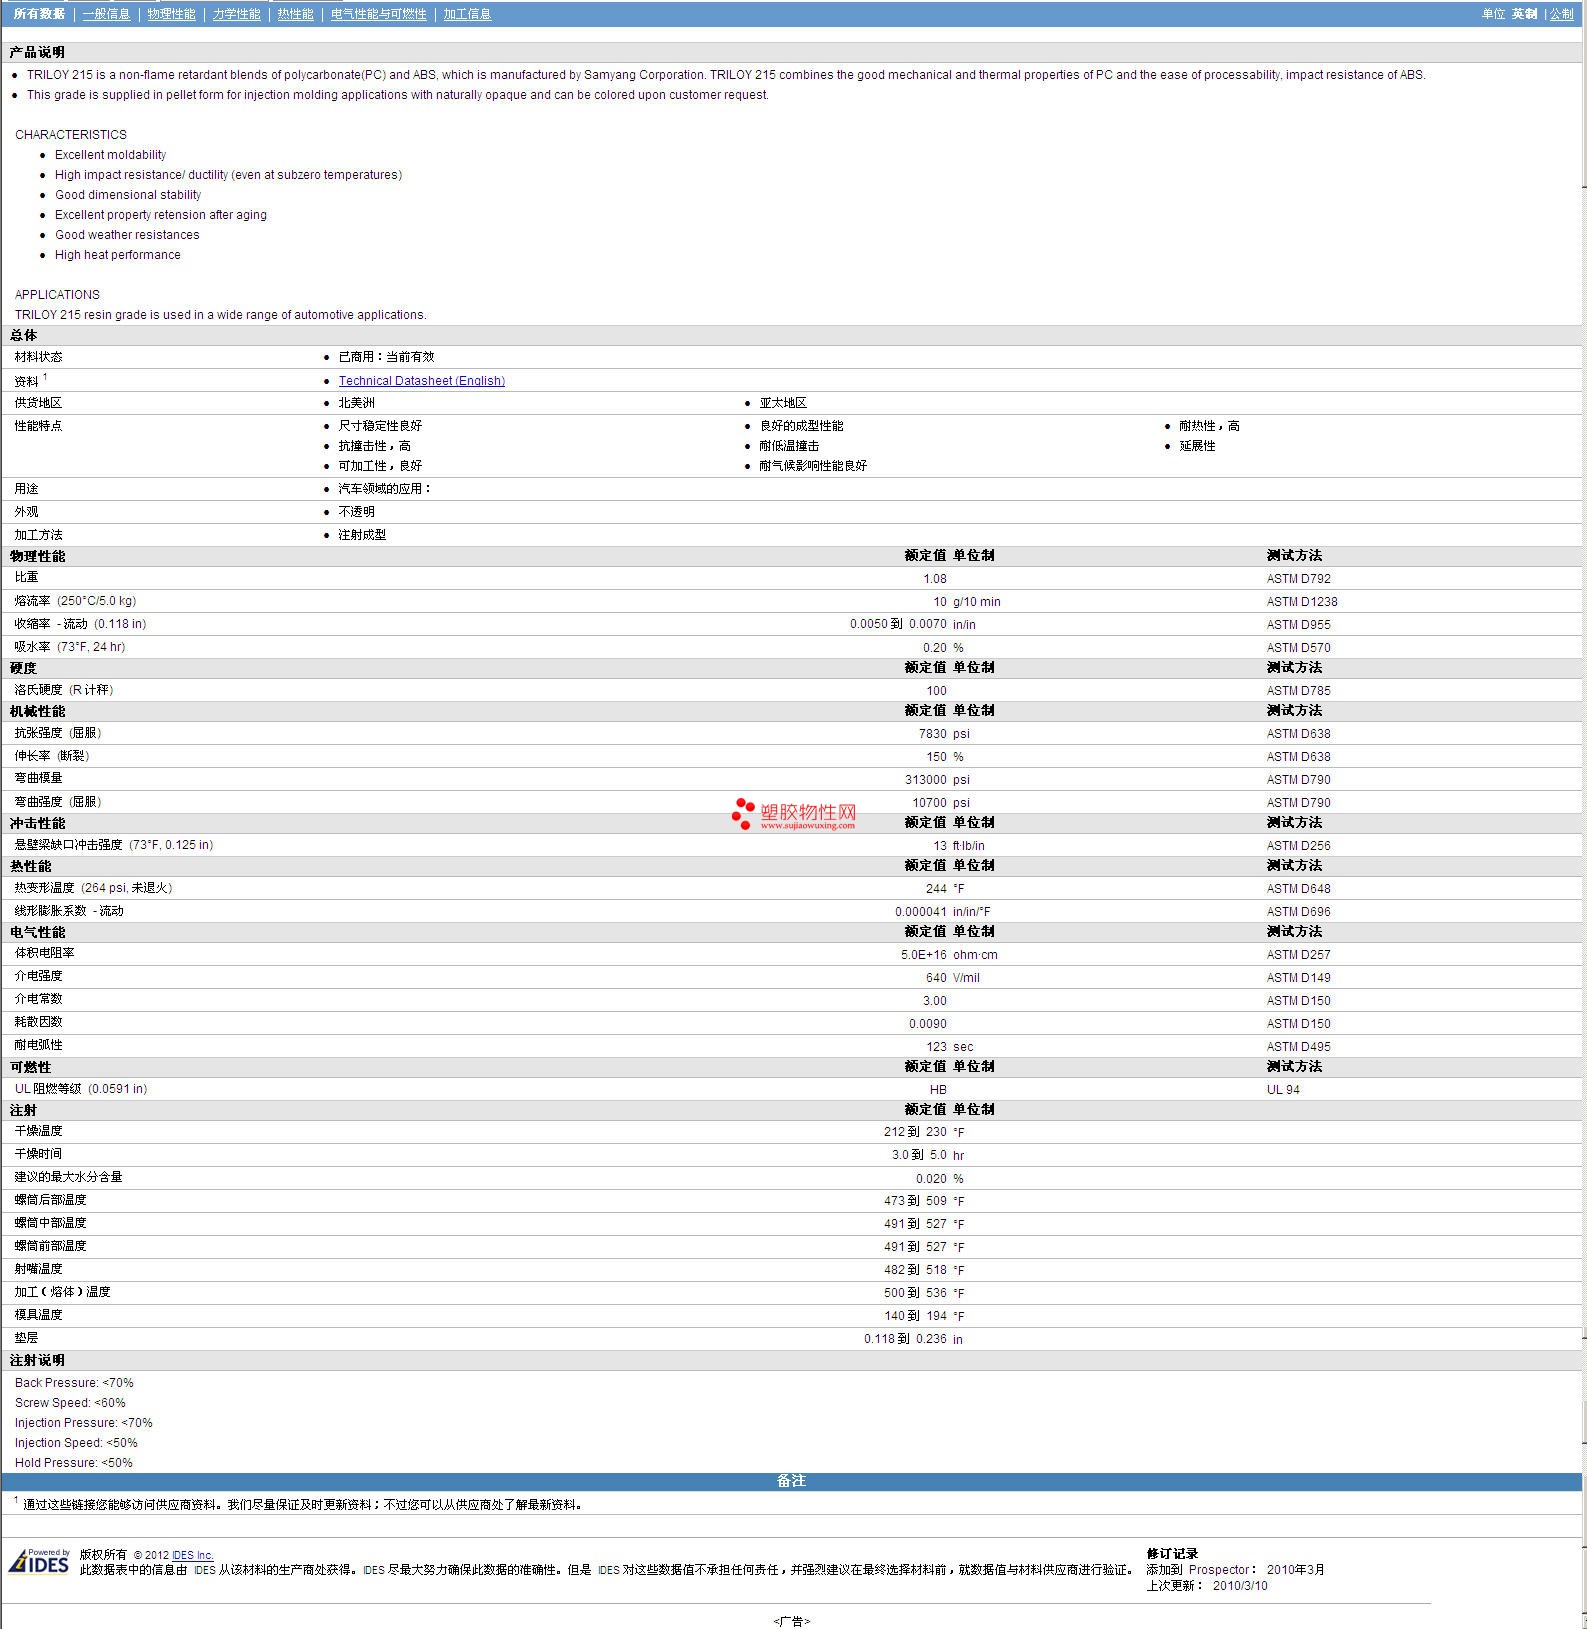Screen dimensions: 1587x1629
Task: Click the IDES Inc. copyright link
Action: point(192,1555)
